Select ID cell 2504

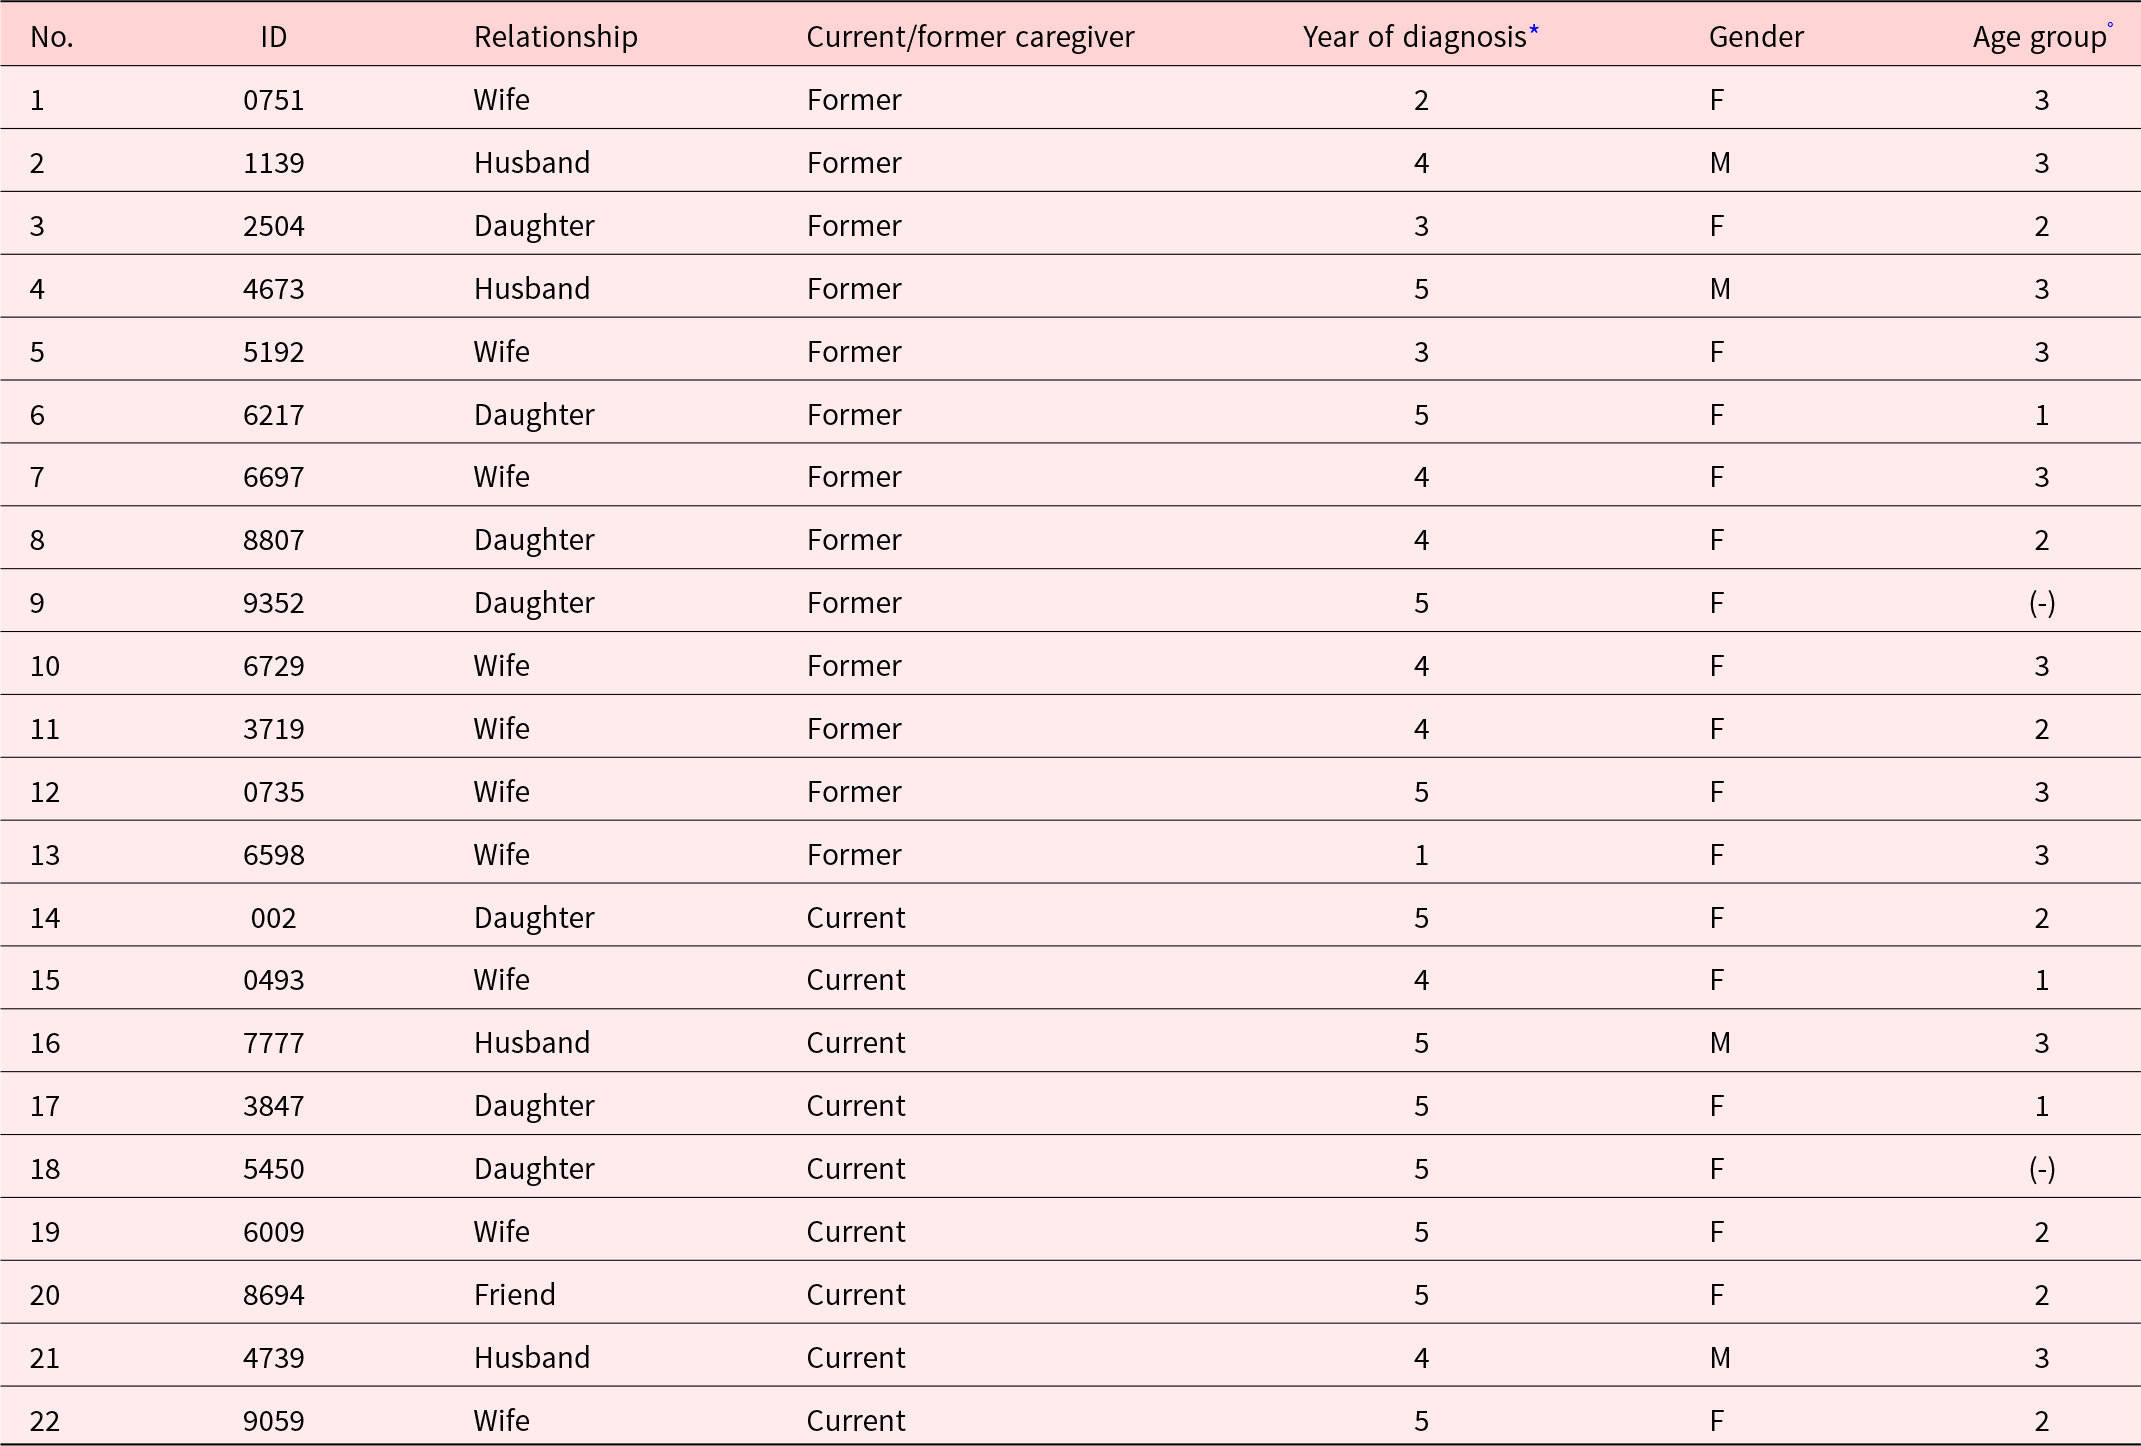(273, 226)
